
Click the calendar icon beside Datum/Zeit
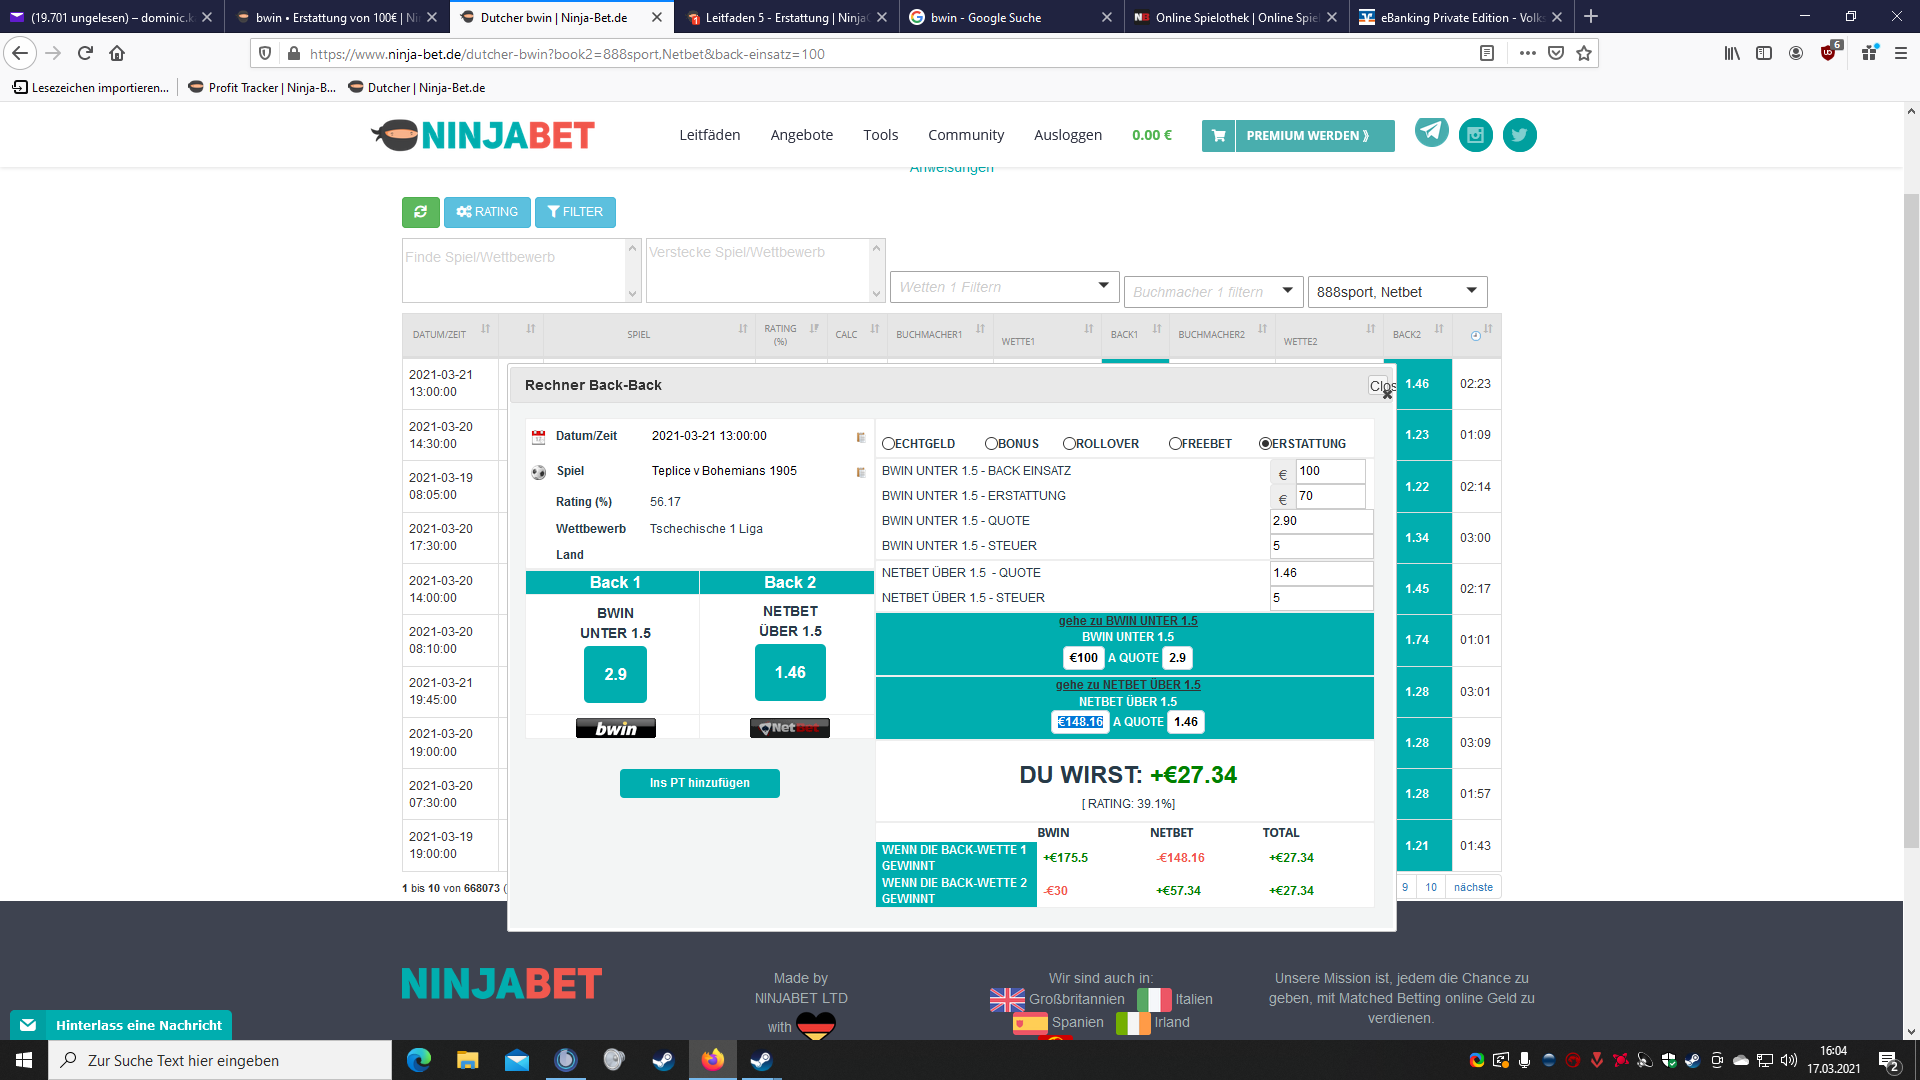point(538,437)
